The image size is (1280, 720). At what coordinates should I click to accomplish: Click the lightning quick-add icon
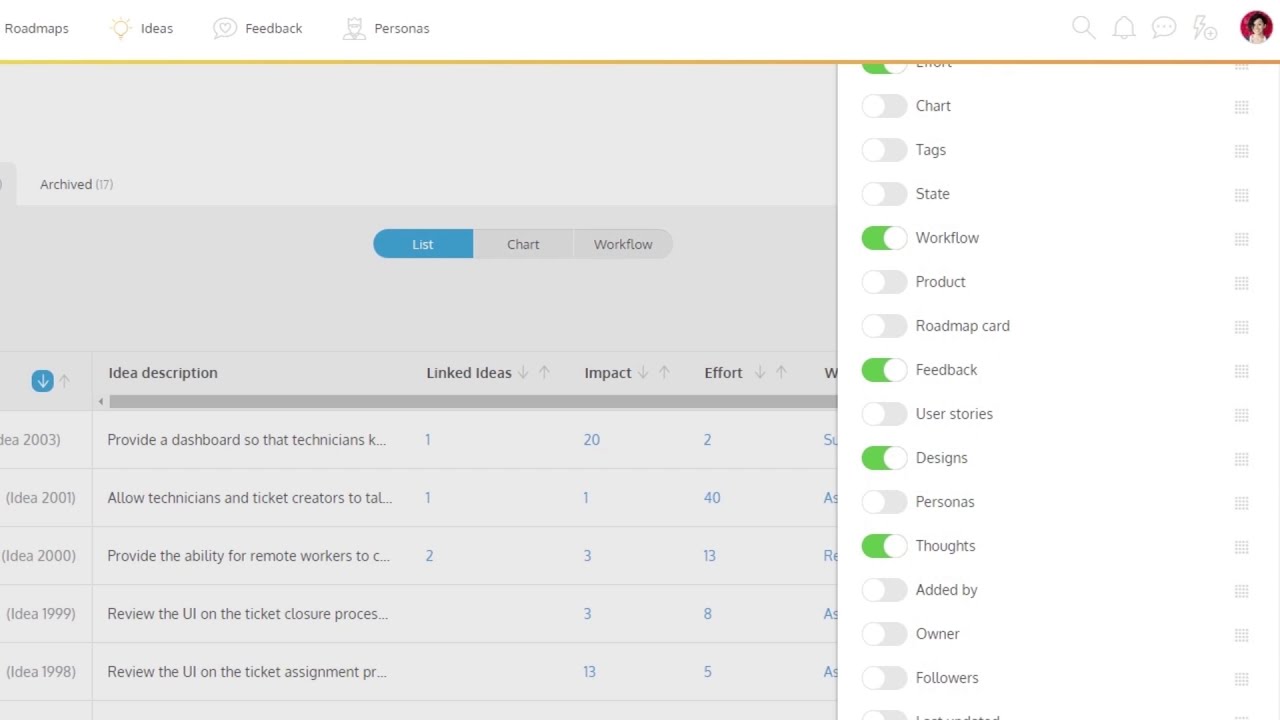1205,28
